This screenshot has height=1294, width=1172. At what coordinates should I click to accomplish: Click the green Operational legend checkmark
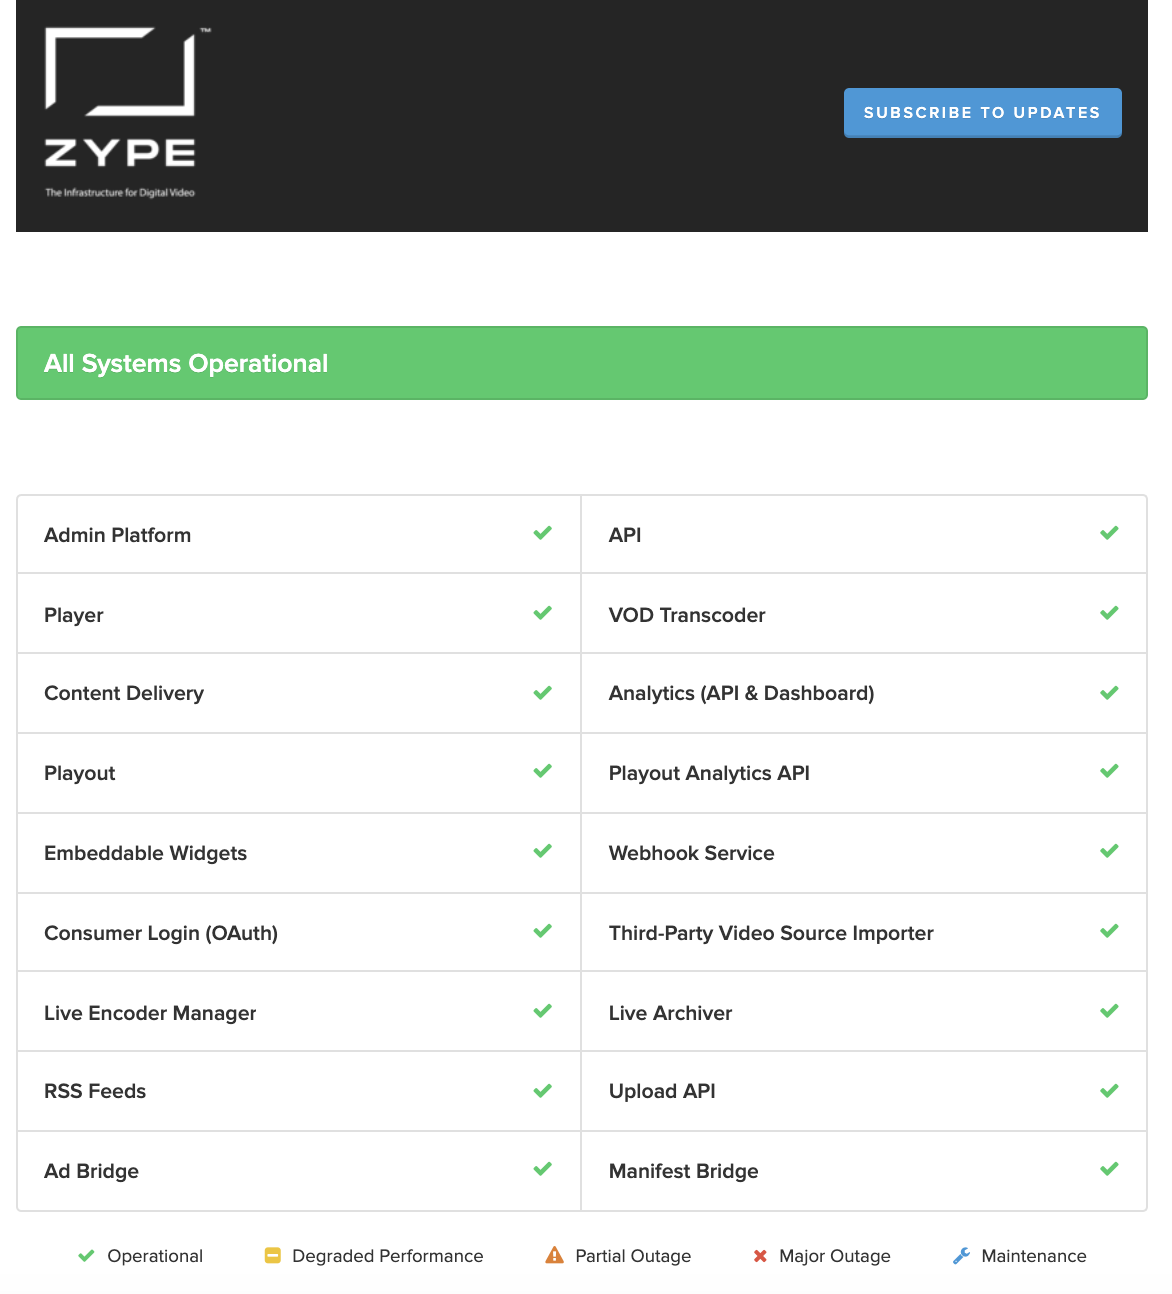point(86,1255)
